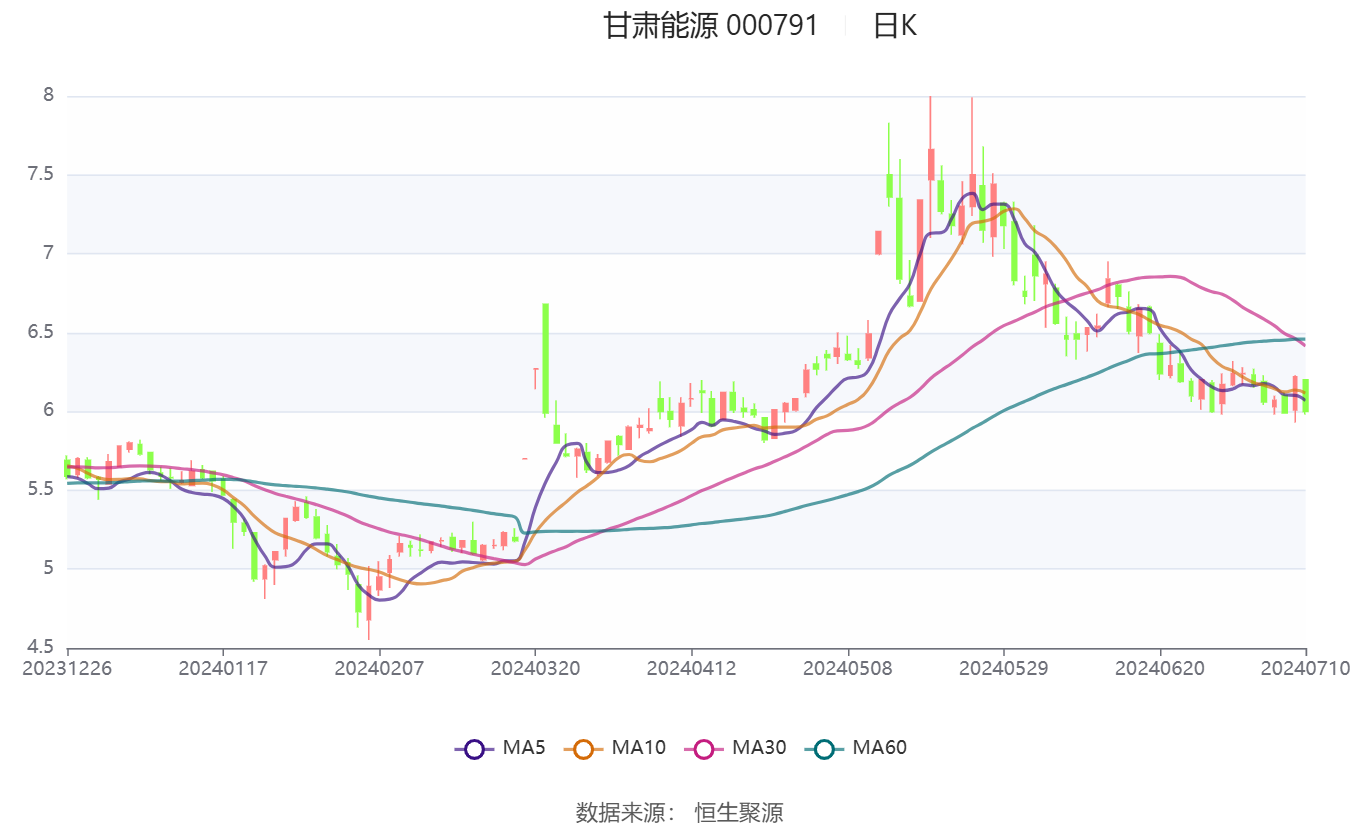Click the 日K label in the title
1360x828 pixels.
pos(895,25)
